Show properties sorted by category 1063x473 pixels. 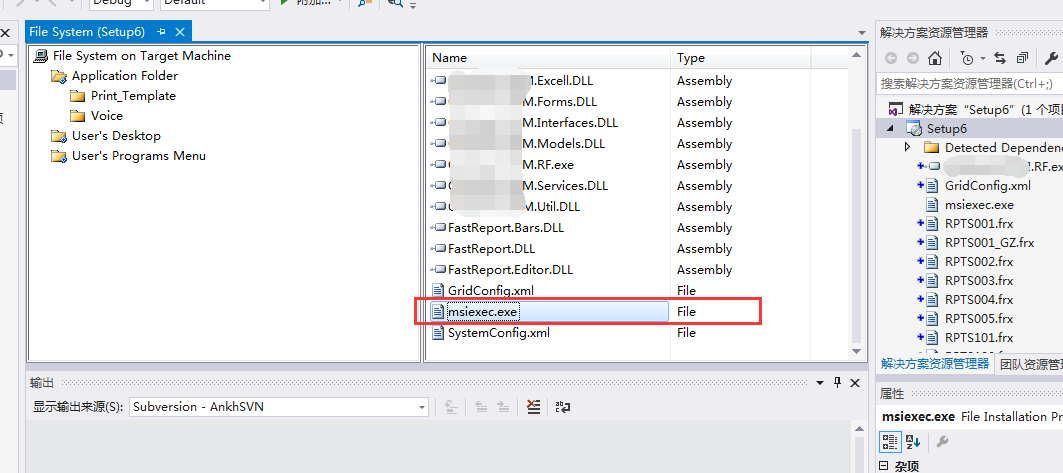point(891,442)
